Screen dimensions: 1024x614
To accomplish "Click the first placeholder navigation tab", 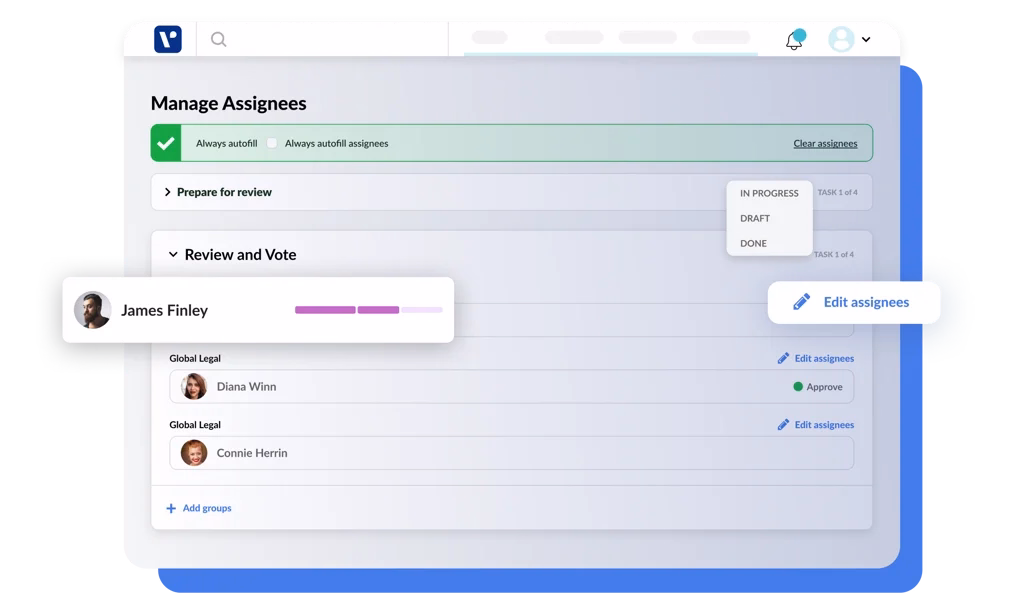I will (x=489, y=37).
